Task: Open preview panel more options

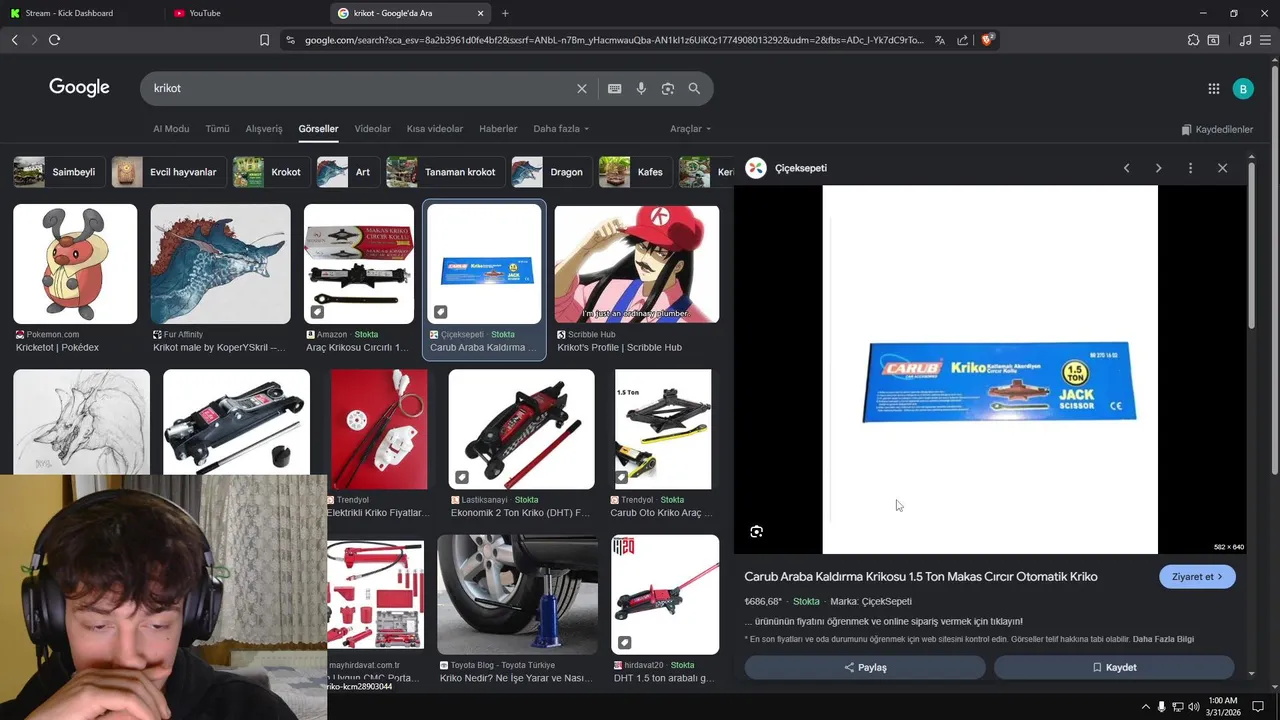Action: pos(1190,168)
